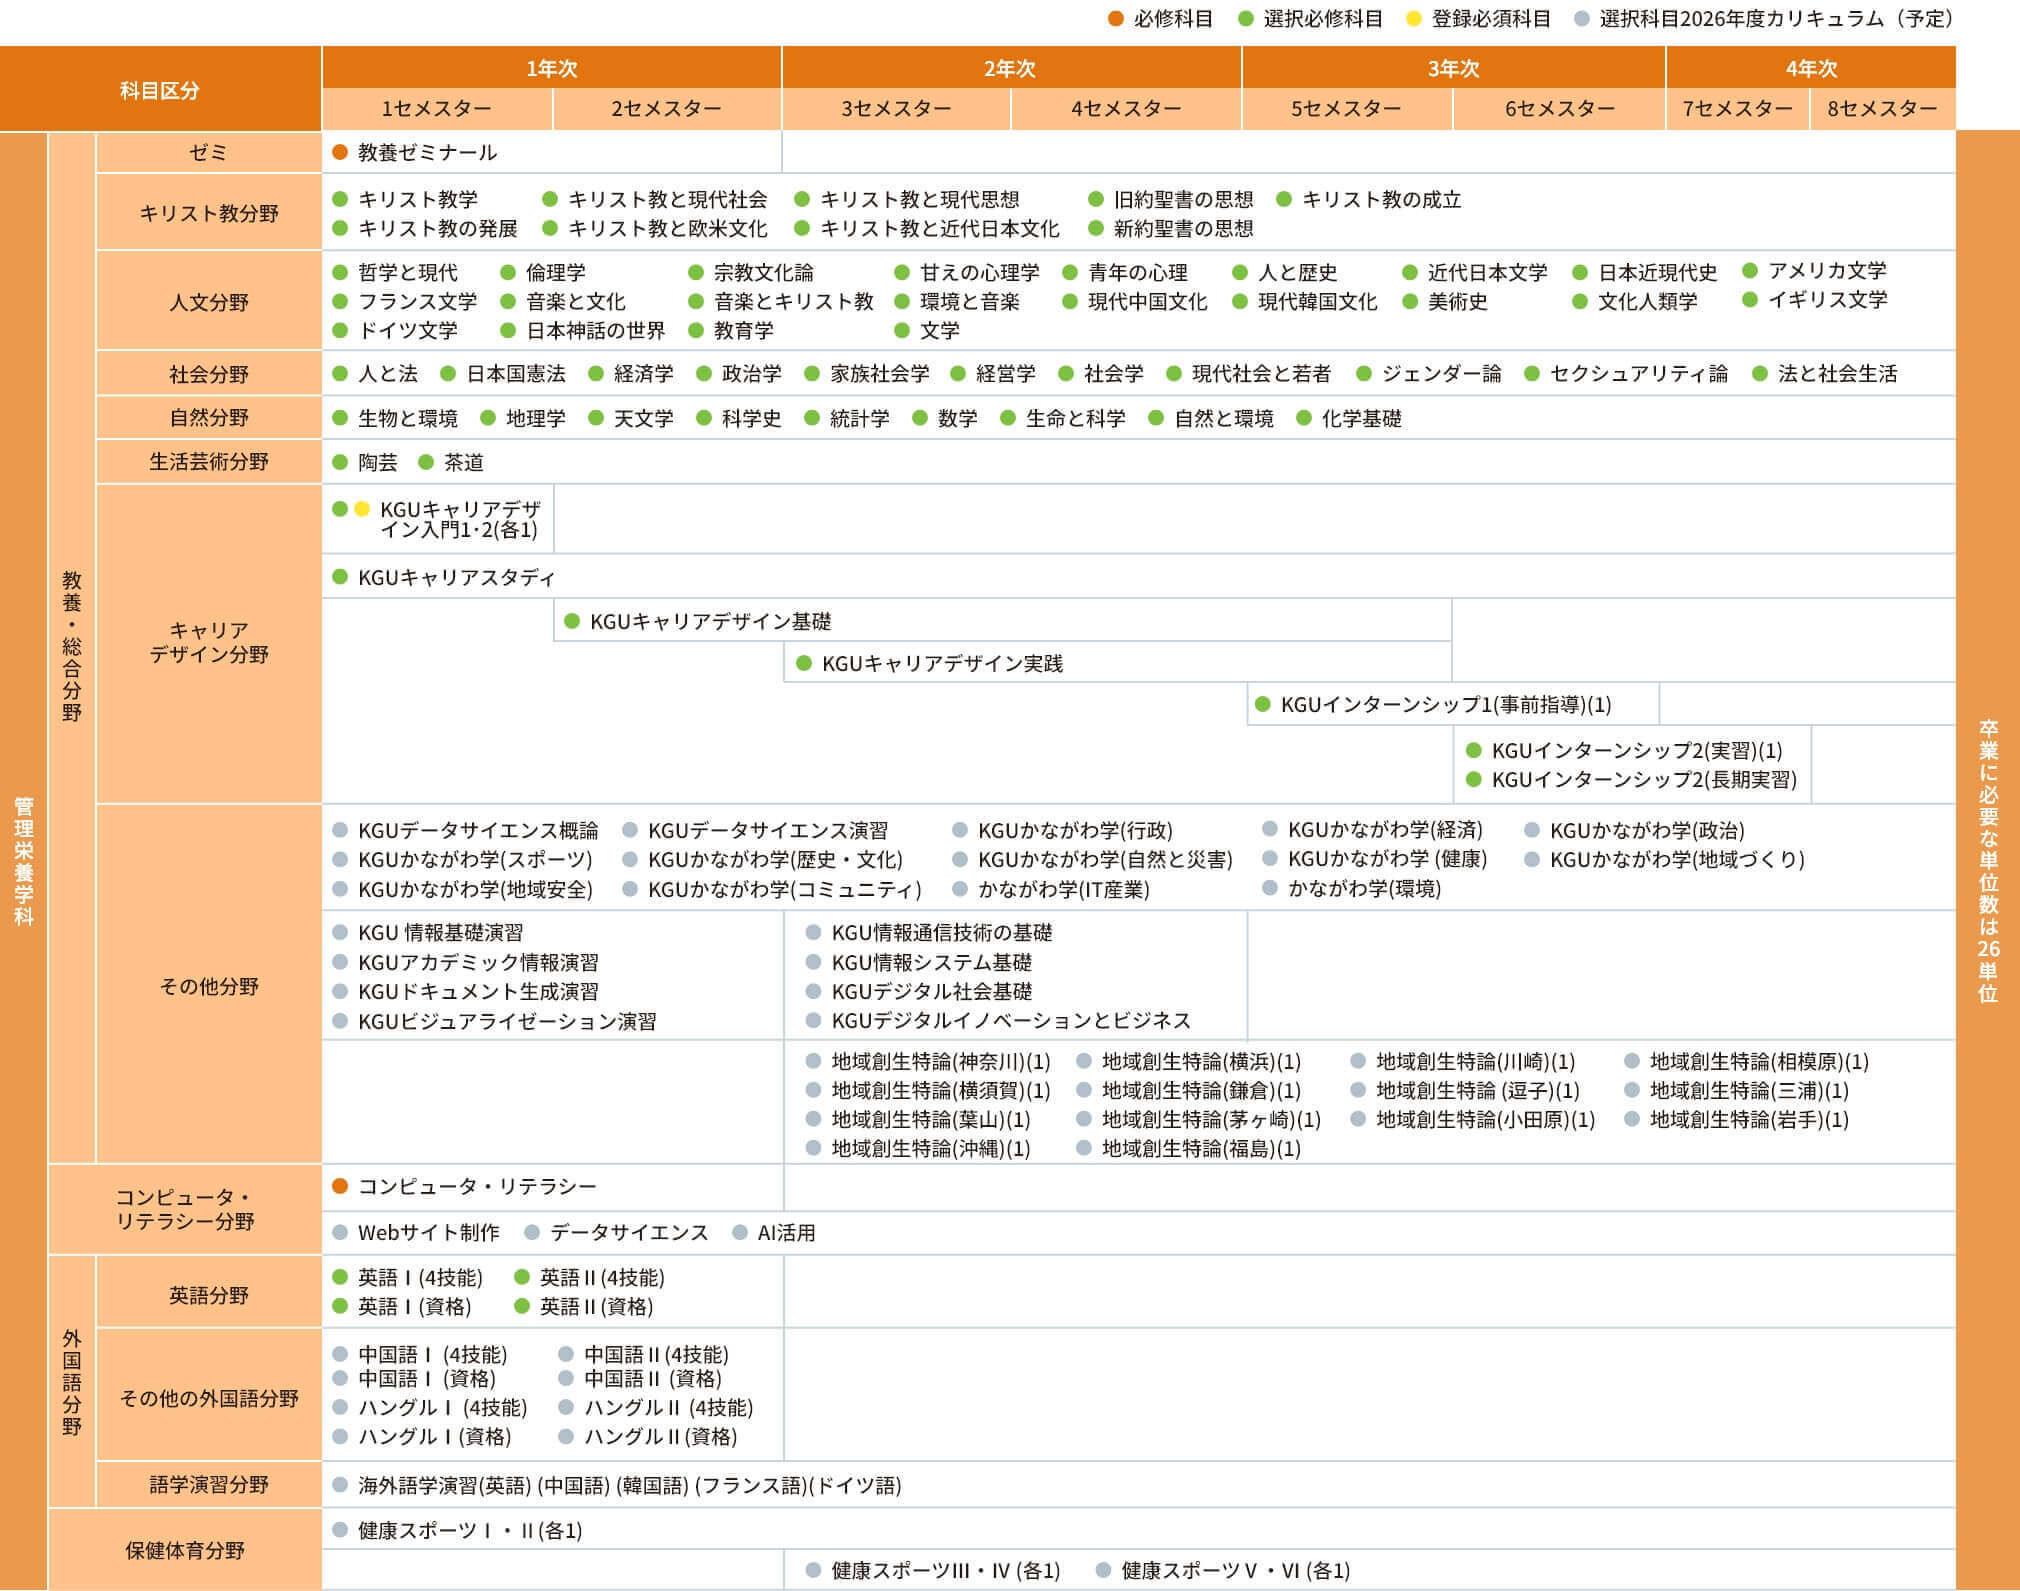Select the 1年次 header

(x=551, y=68)
